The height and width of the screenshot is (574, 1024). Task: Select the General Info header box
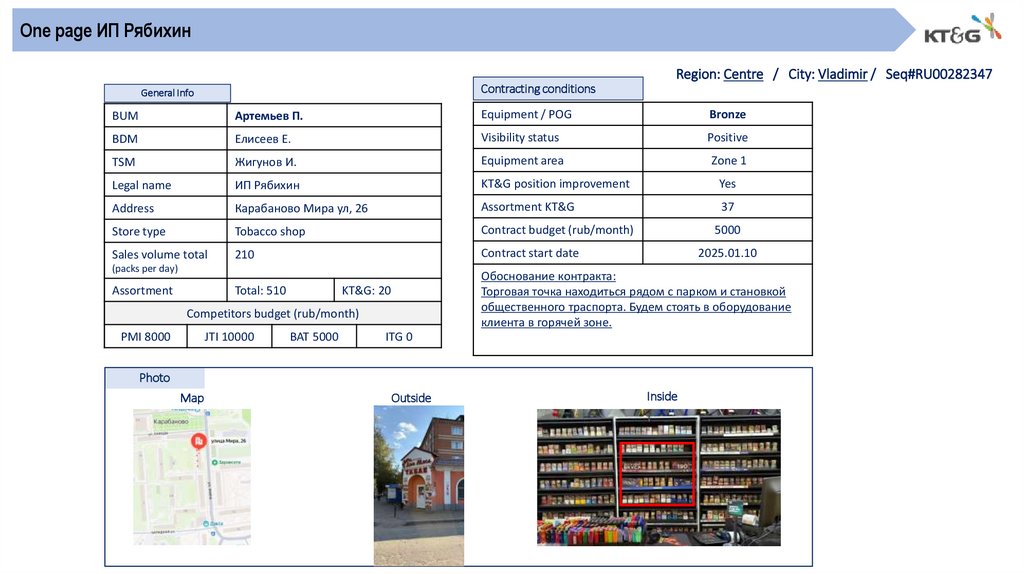pos(167,93)
